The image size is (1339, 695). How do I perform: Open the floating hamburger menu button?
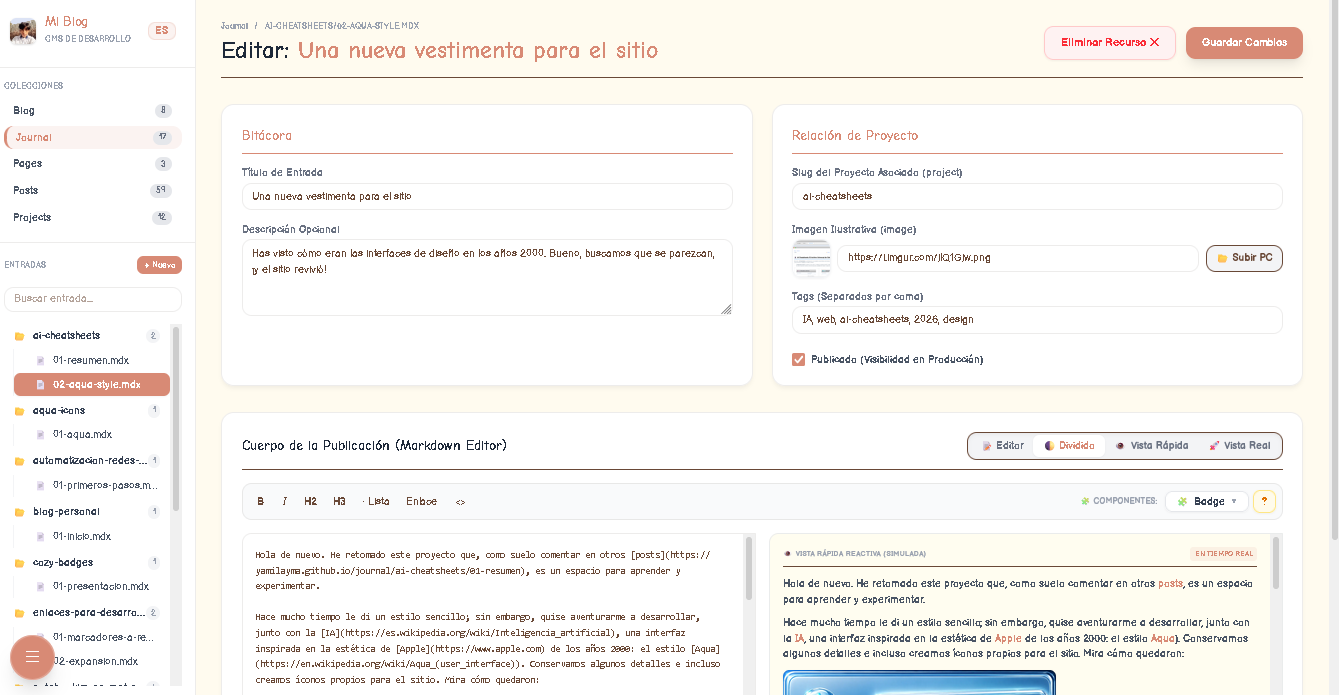[32, 656]
